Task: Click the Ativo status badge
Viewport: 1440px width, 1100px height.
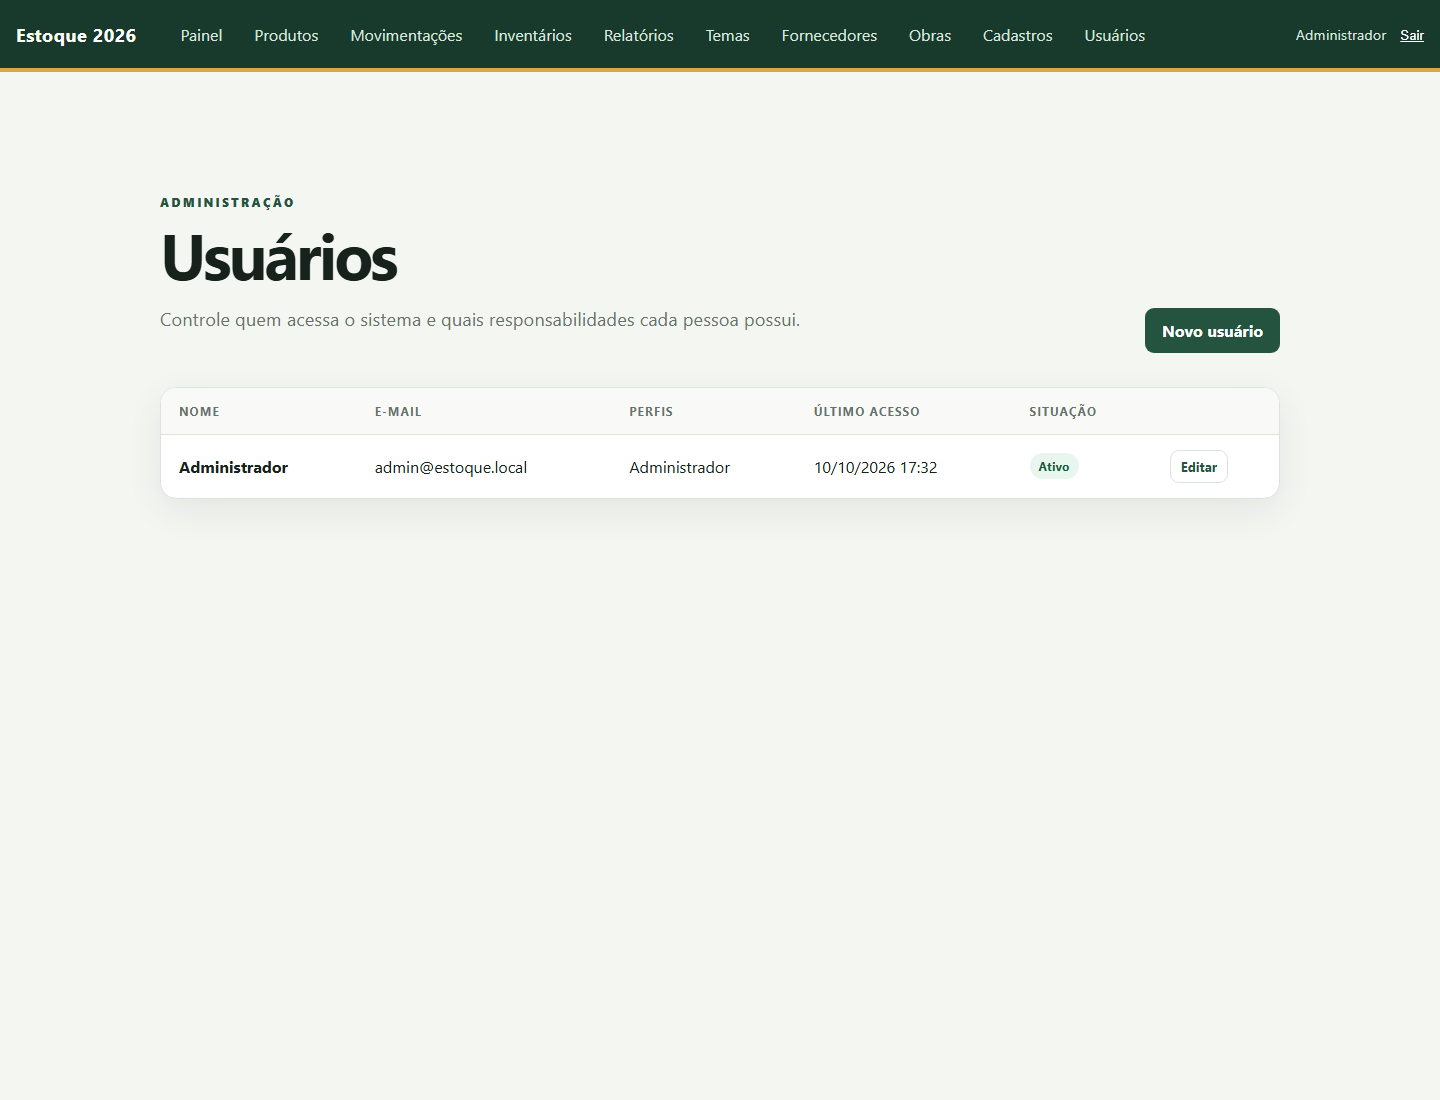Action: pos(1054,466)
